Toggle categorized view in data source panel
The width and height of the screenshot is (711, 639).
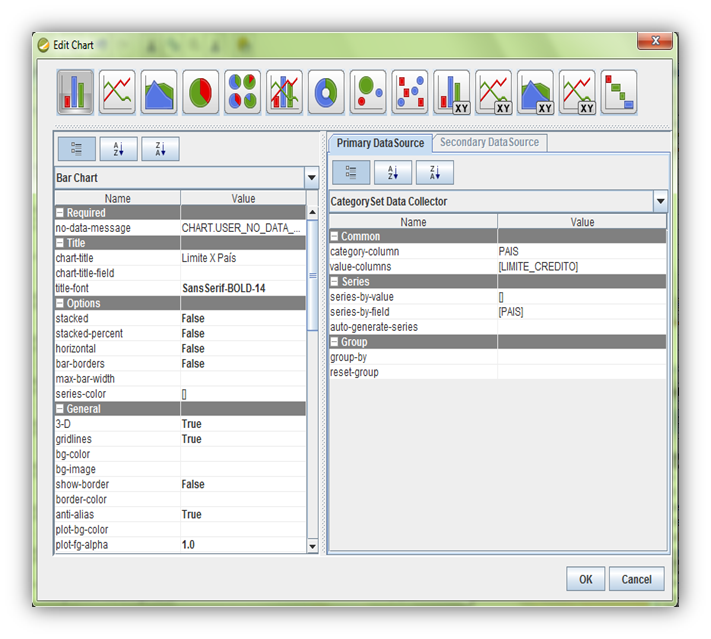[350, 172]
